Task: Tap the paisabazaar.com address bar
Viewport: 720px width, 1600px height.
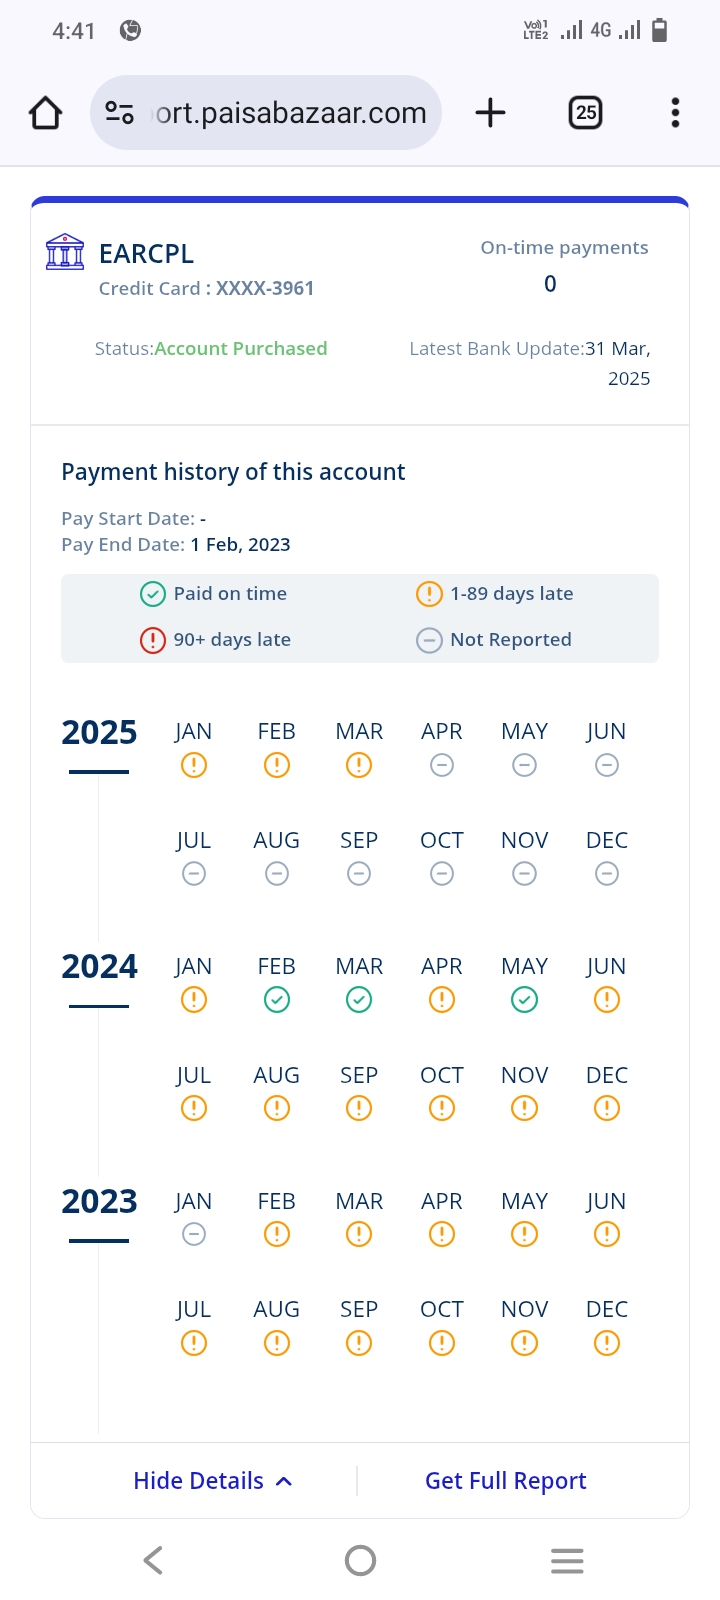Action: 290,113
